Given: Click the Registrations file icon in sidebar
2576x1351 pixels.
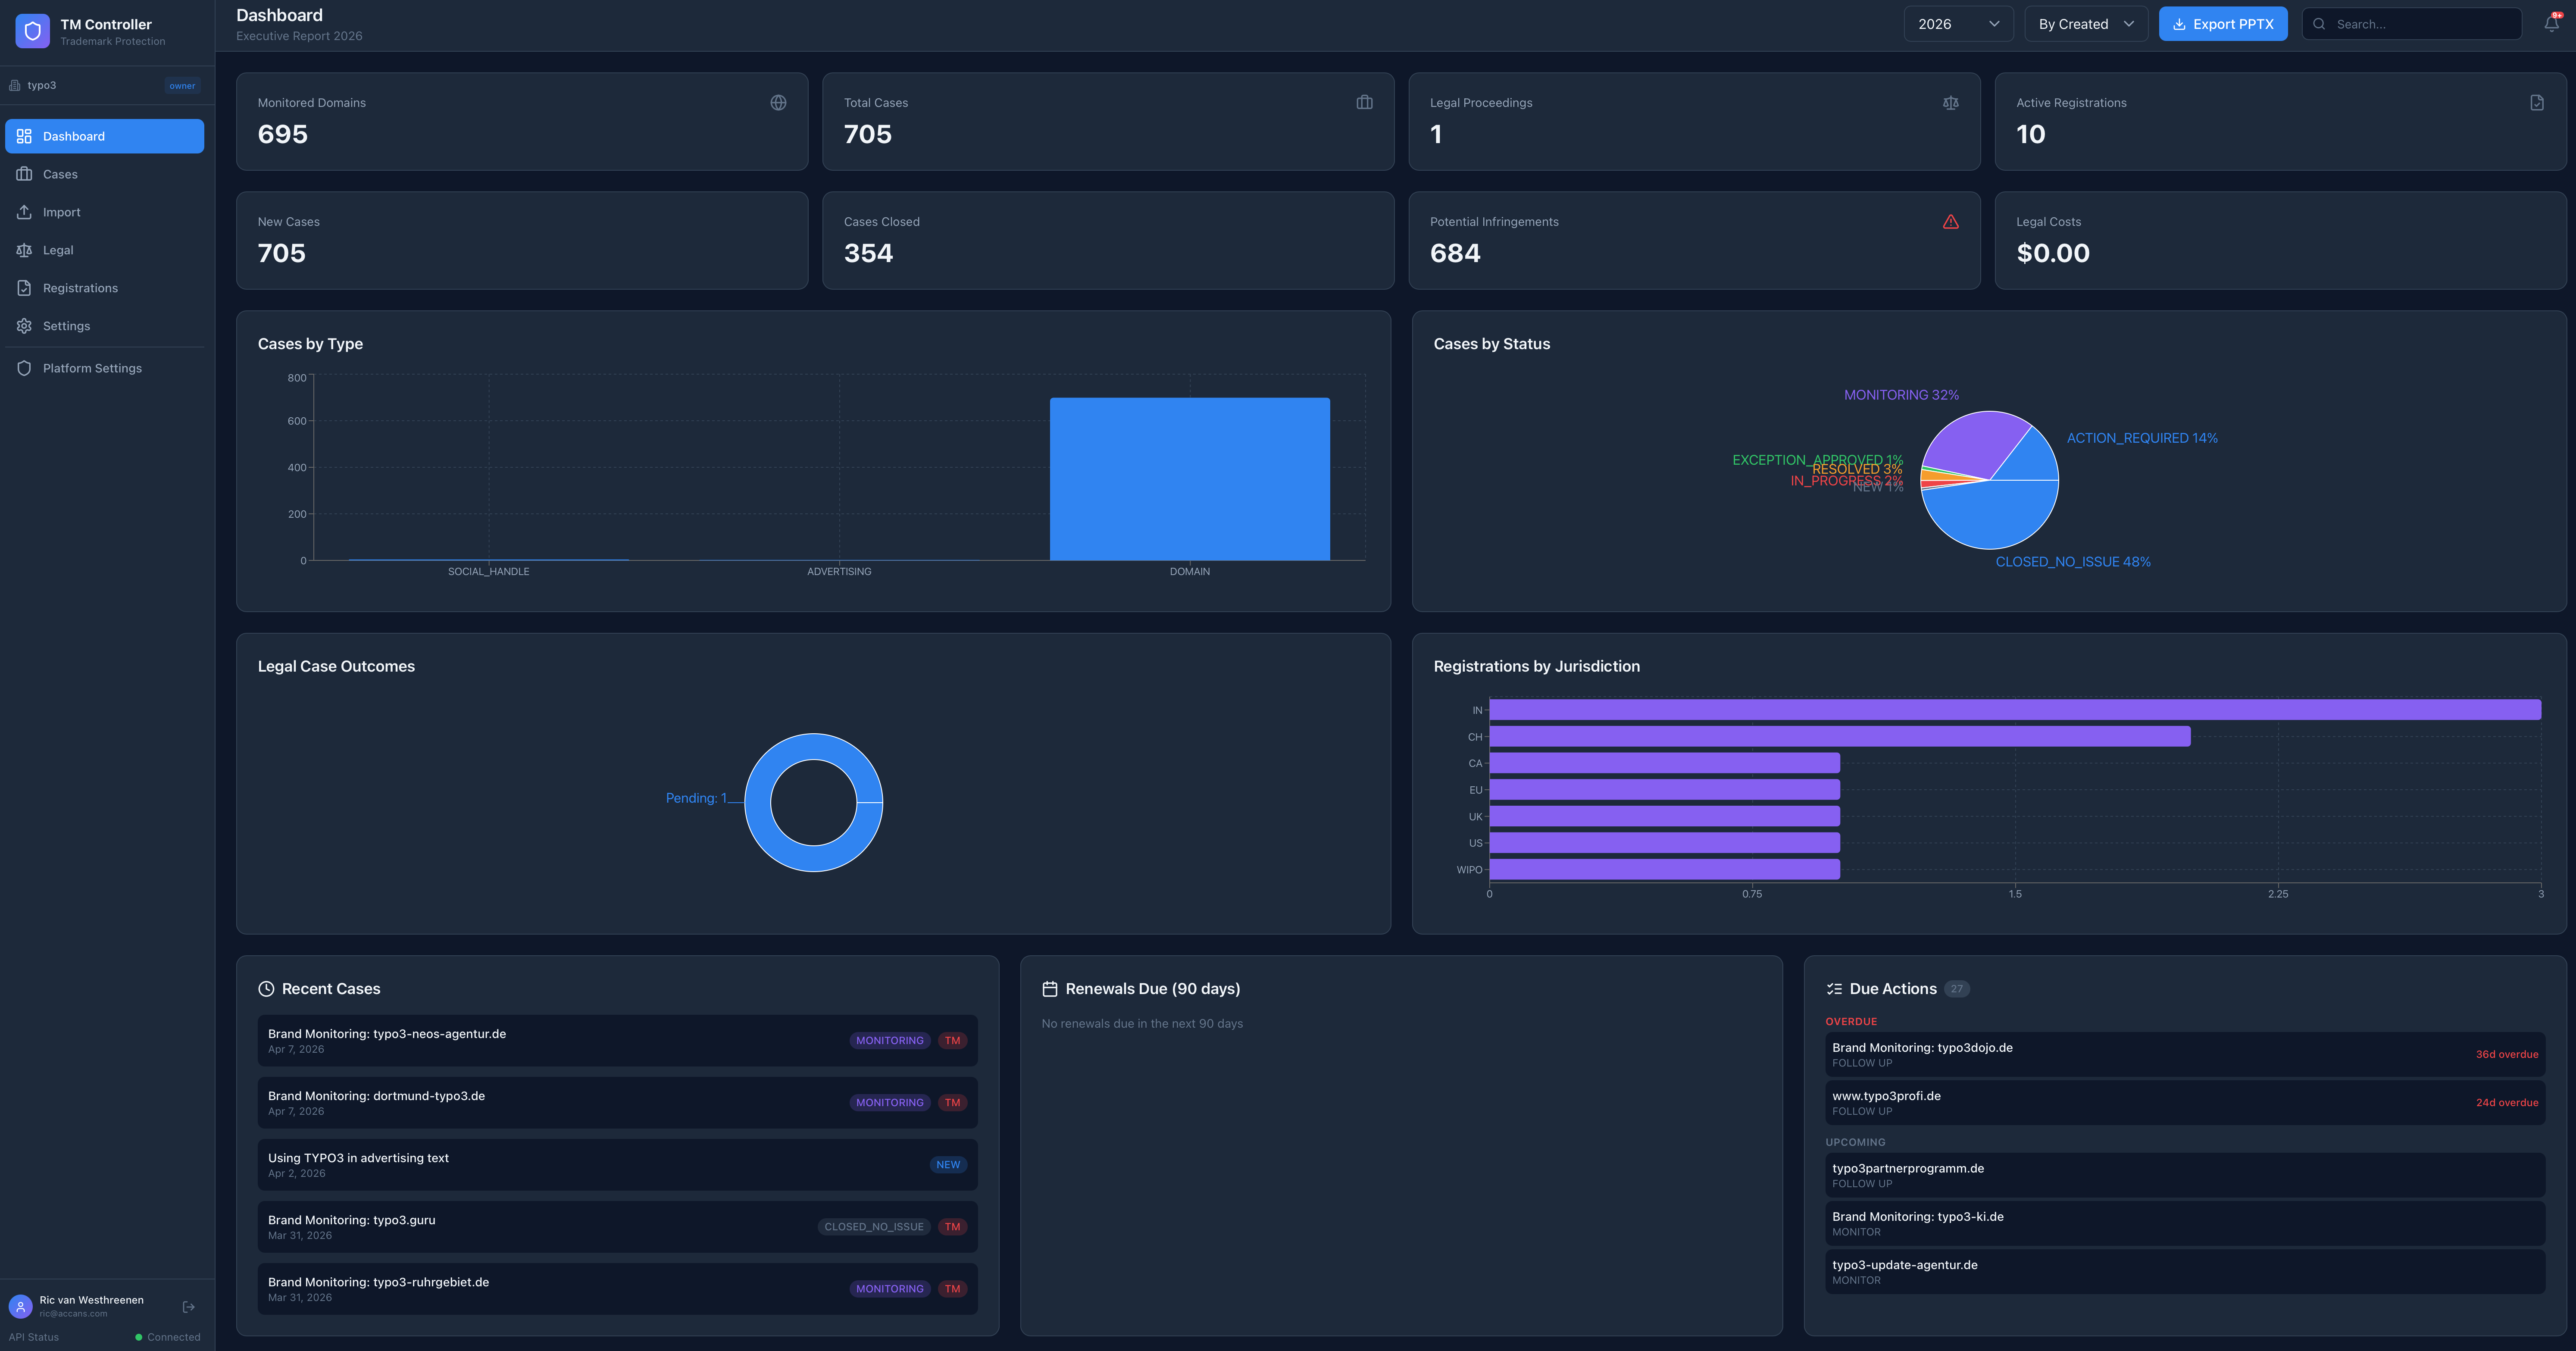Looking at the screenshot, I should (24, 288).
